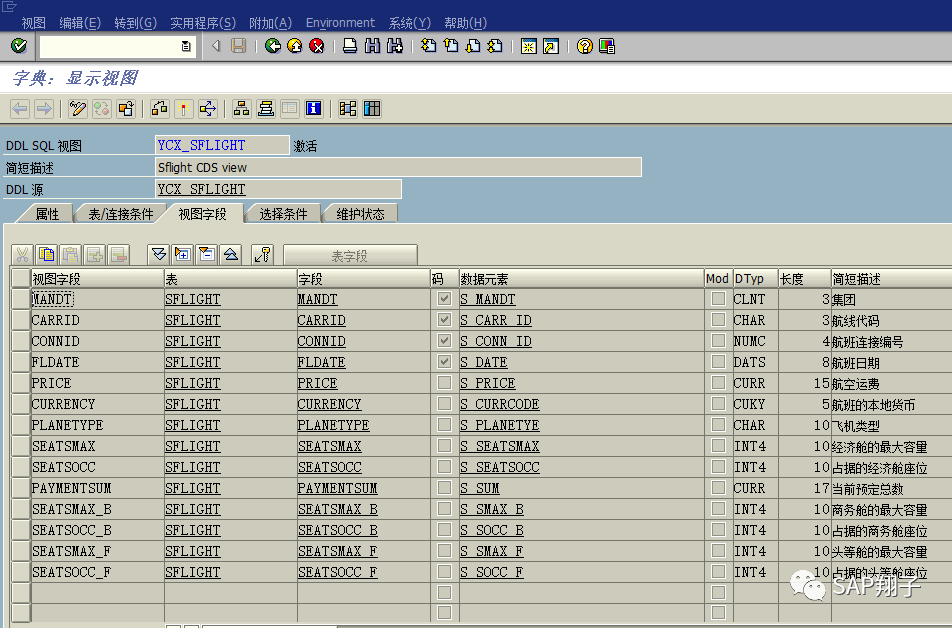
Task: Open the S_CURRCODE data element link
Action: tap(500, 404)
